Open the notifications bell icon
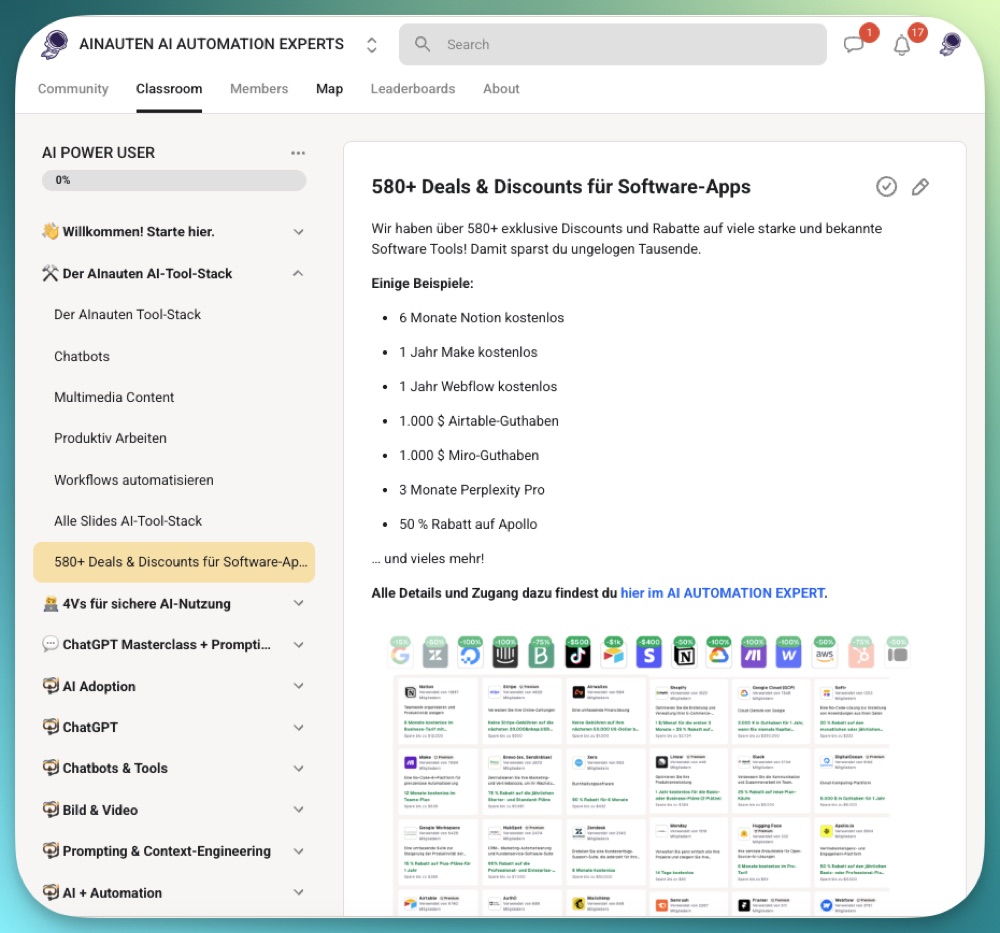Image resolution: width=1000 pixels, height=933 pixels. pos(901,45)
